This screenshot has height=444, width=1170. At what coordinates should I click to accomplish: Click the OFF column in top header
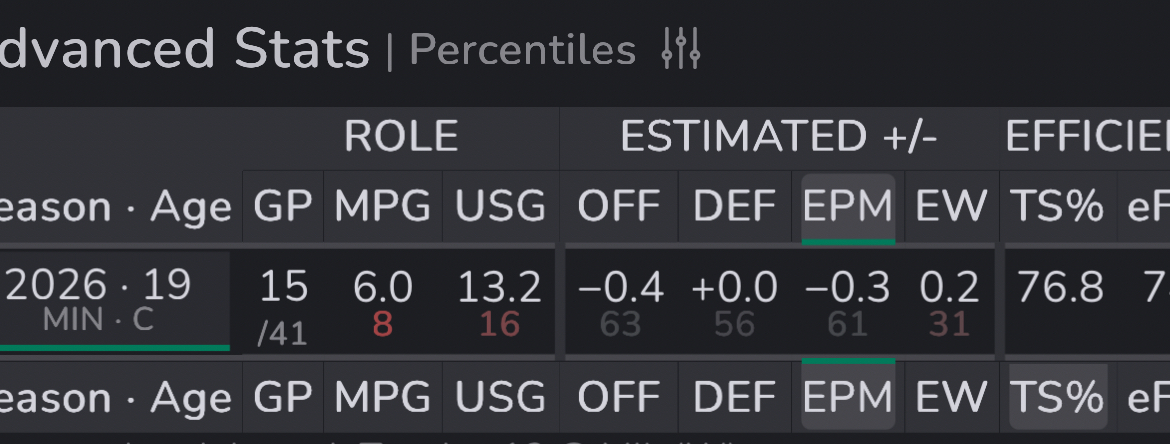click(x=619, y=207)
